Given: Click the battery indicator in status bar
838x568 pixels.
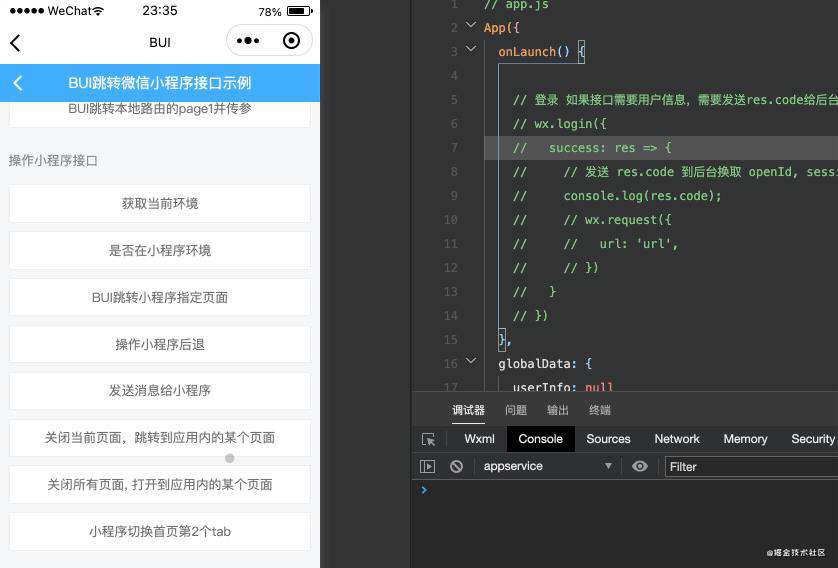Looking at the screenshot, I should click(x=300, y=11).
